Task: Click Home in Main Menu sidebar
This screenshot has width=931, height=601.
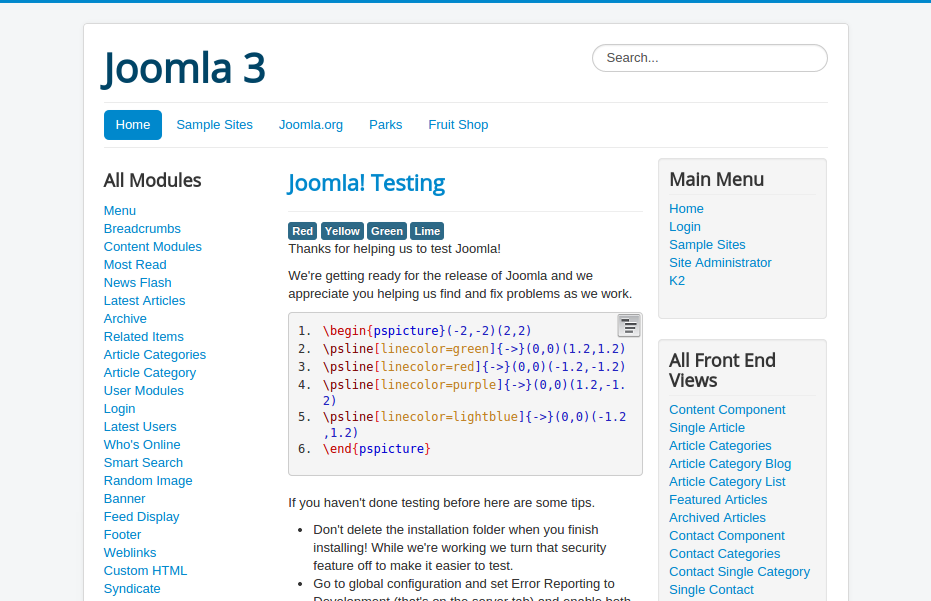Action: 686,209
